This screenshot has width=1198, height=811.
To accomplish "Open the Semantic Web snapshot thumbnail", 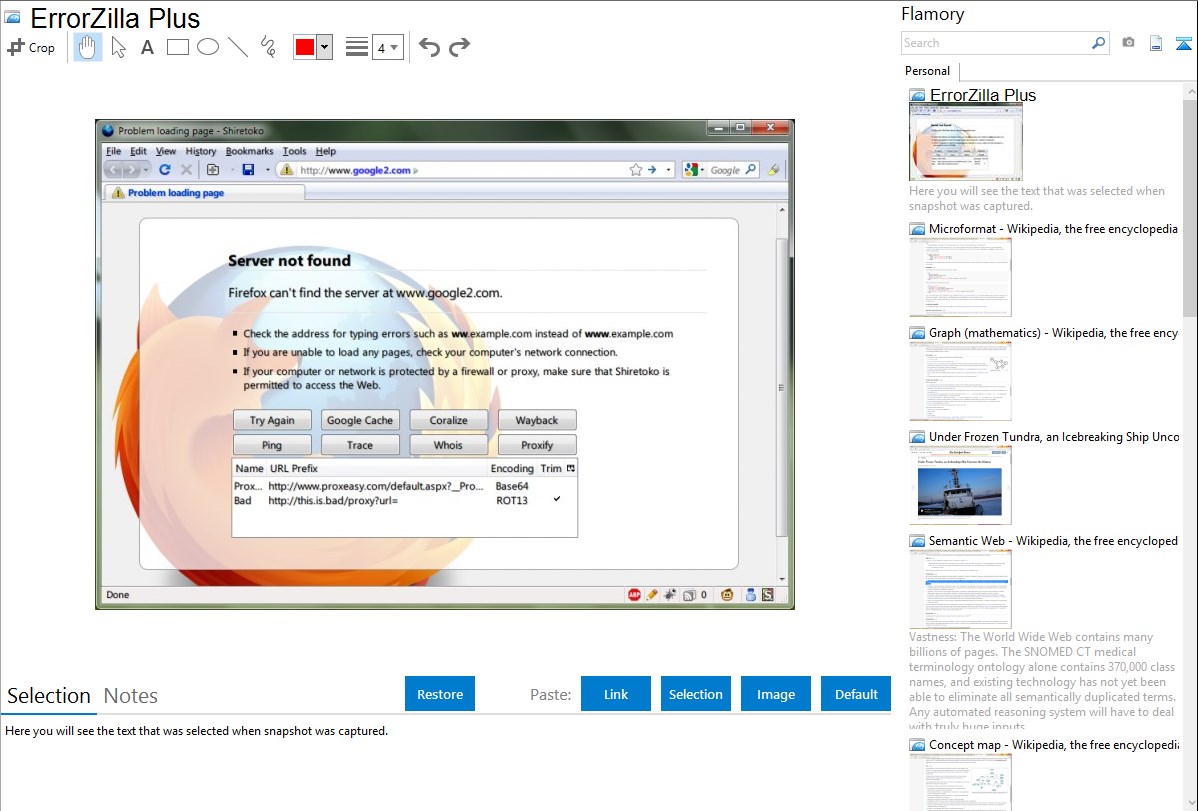I will (960, 589).
